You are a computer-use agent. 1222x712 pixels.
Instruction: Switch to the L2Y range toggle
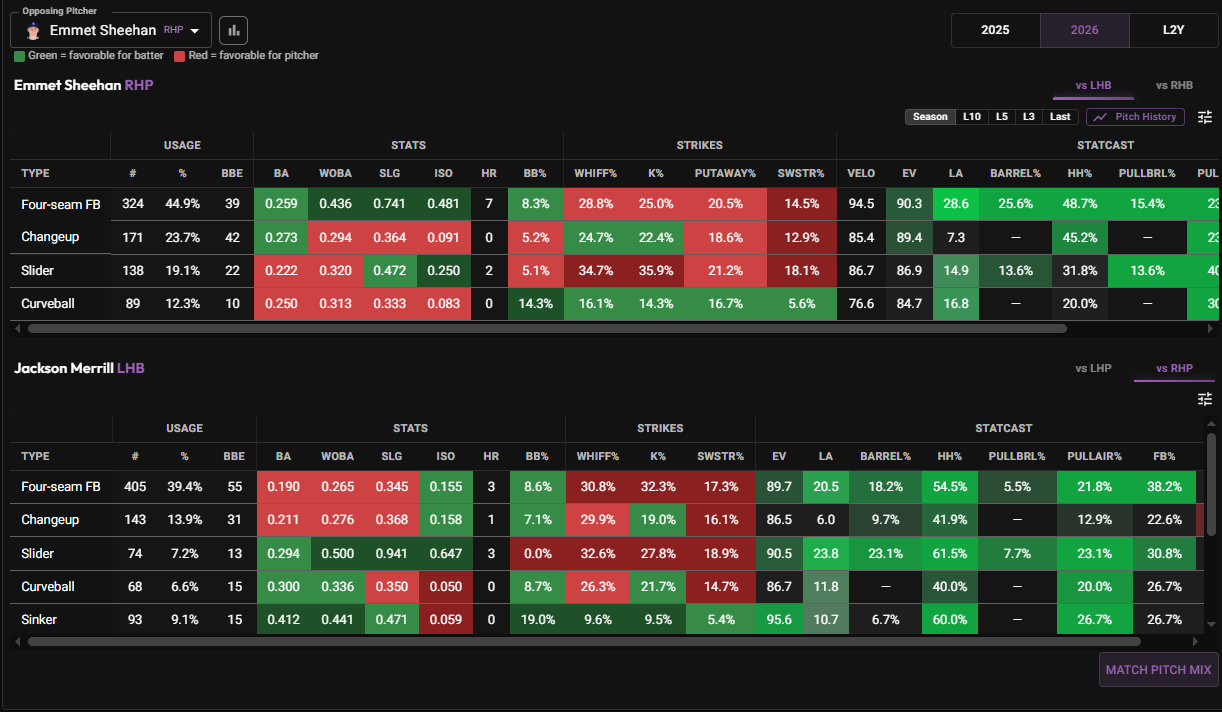click(x=1173, y=30)
